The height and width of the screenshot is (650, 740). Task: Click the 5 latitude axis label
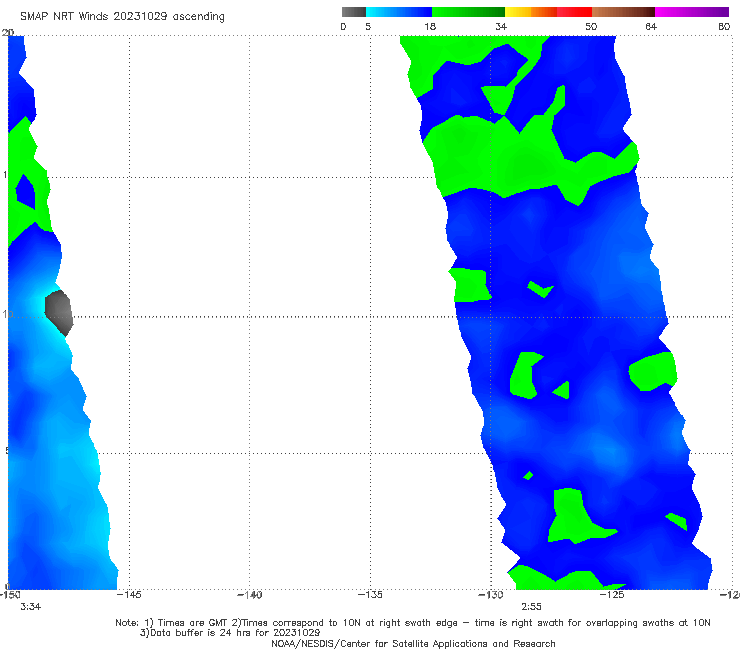click(6, 450)
